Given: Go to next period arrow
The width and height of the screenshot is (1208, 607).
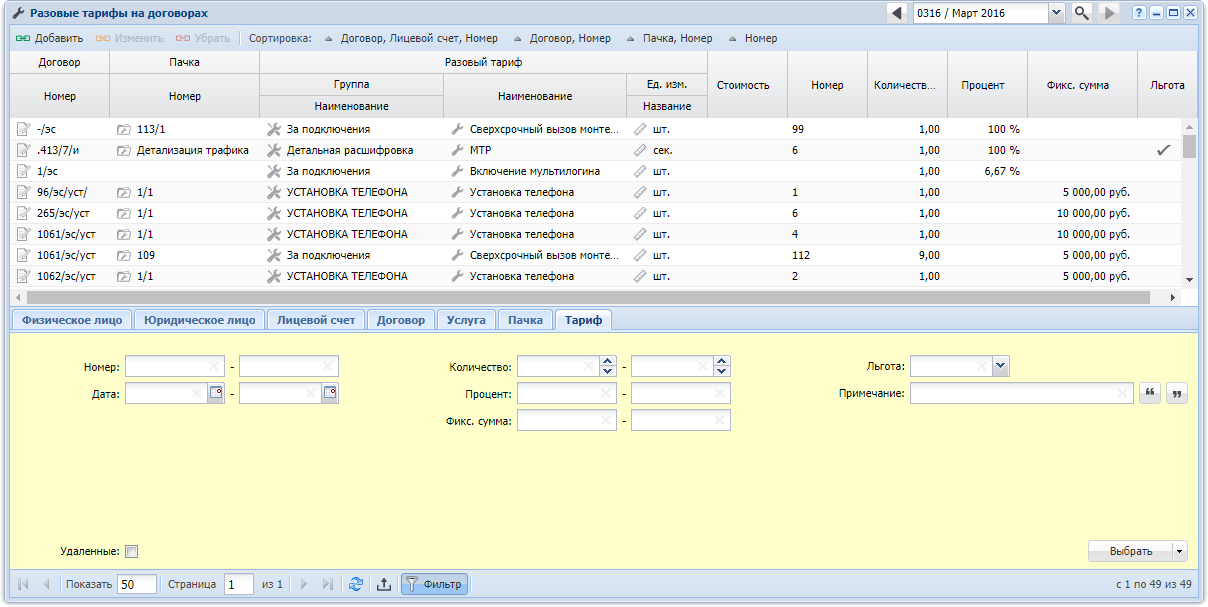Looking at the screenshot, I should point(1107,13).
